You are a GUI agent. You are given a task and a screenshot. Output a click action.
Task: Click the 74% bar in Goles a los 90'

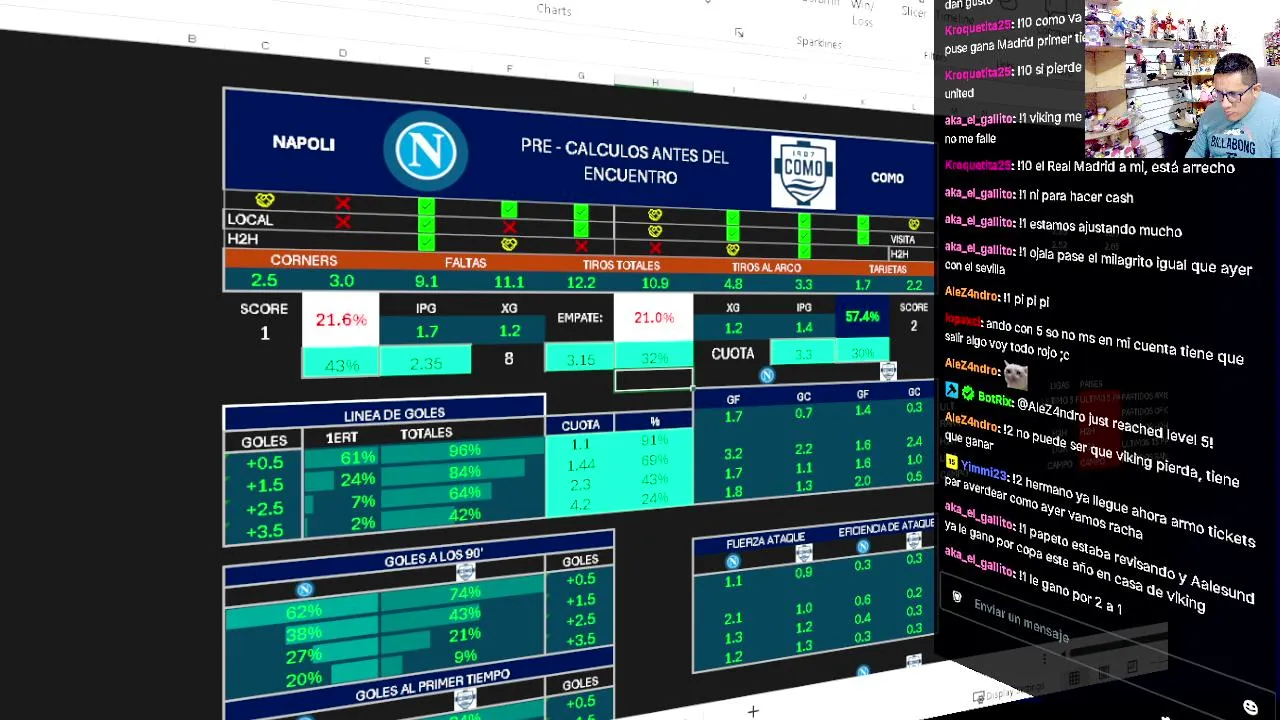click(464, 593)
